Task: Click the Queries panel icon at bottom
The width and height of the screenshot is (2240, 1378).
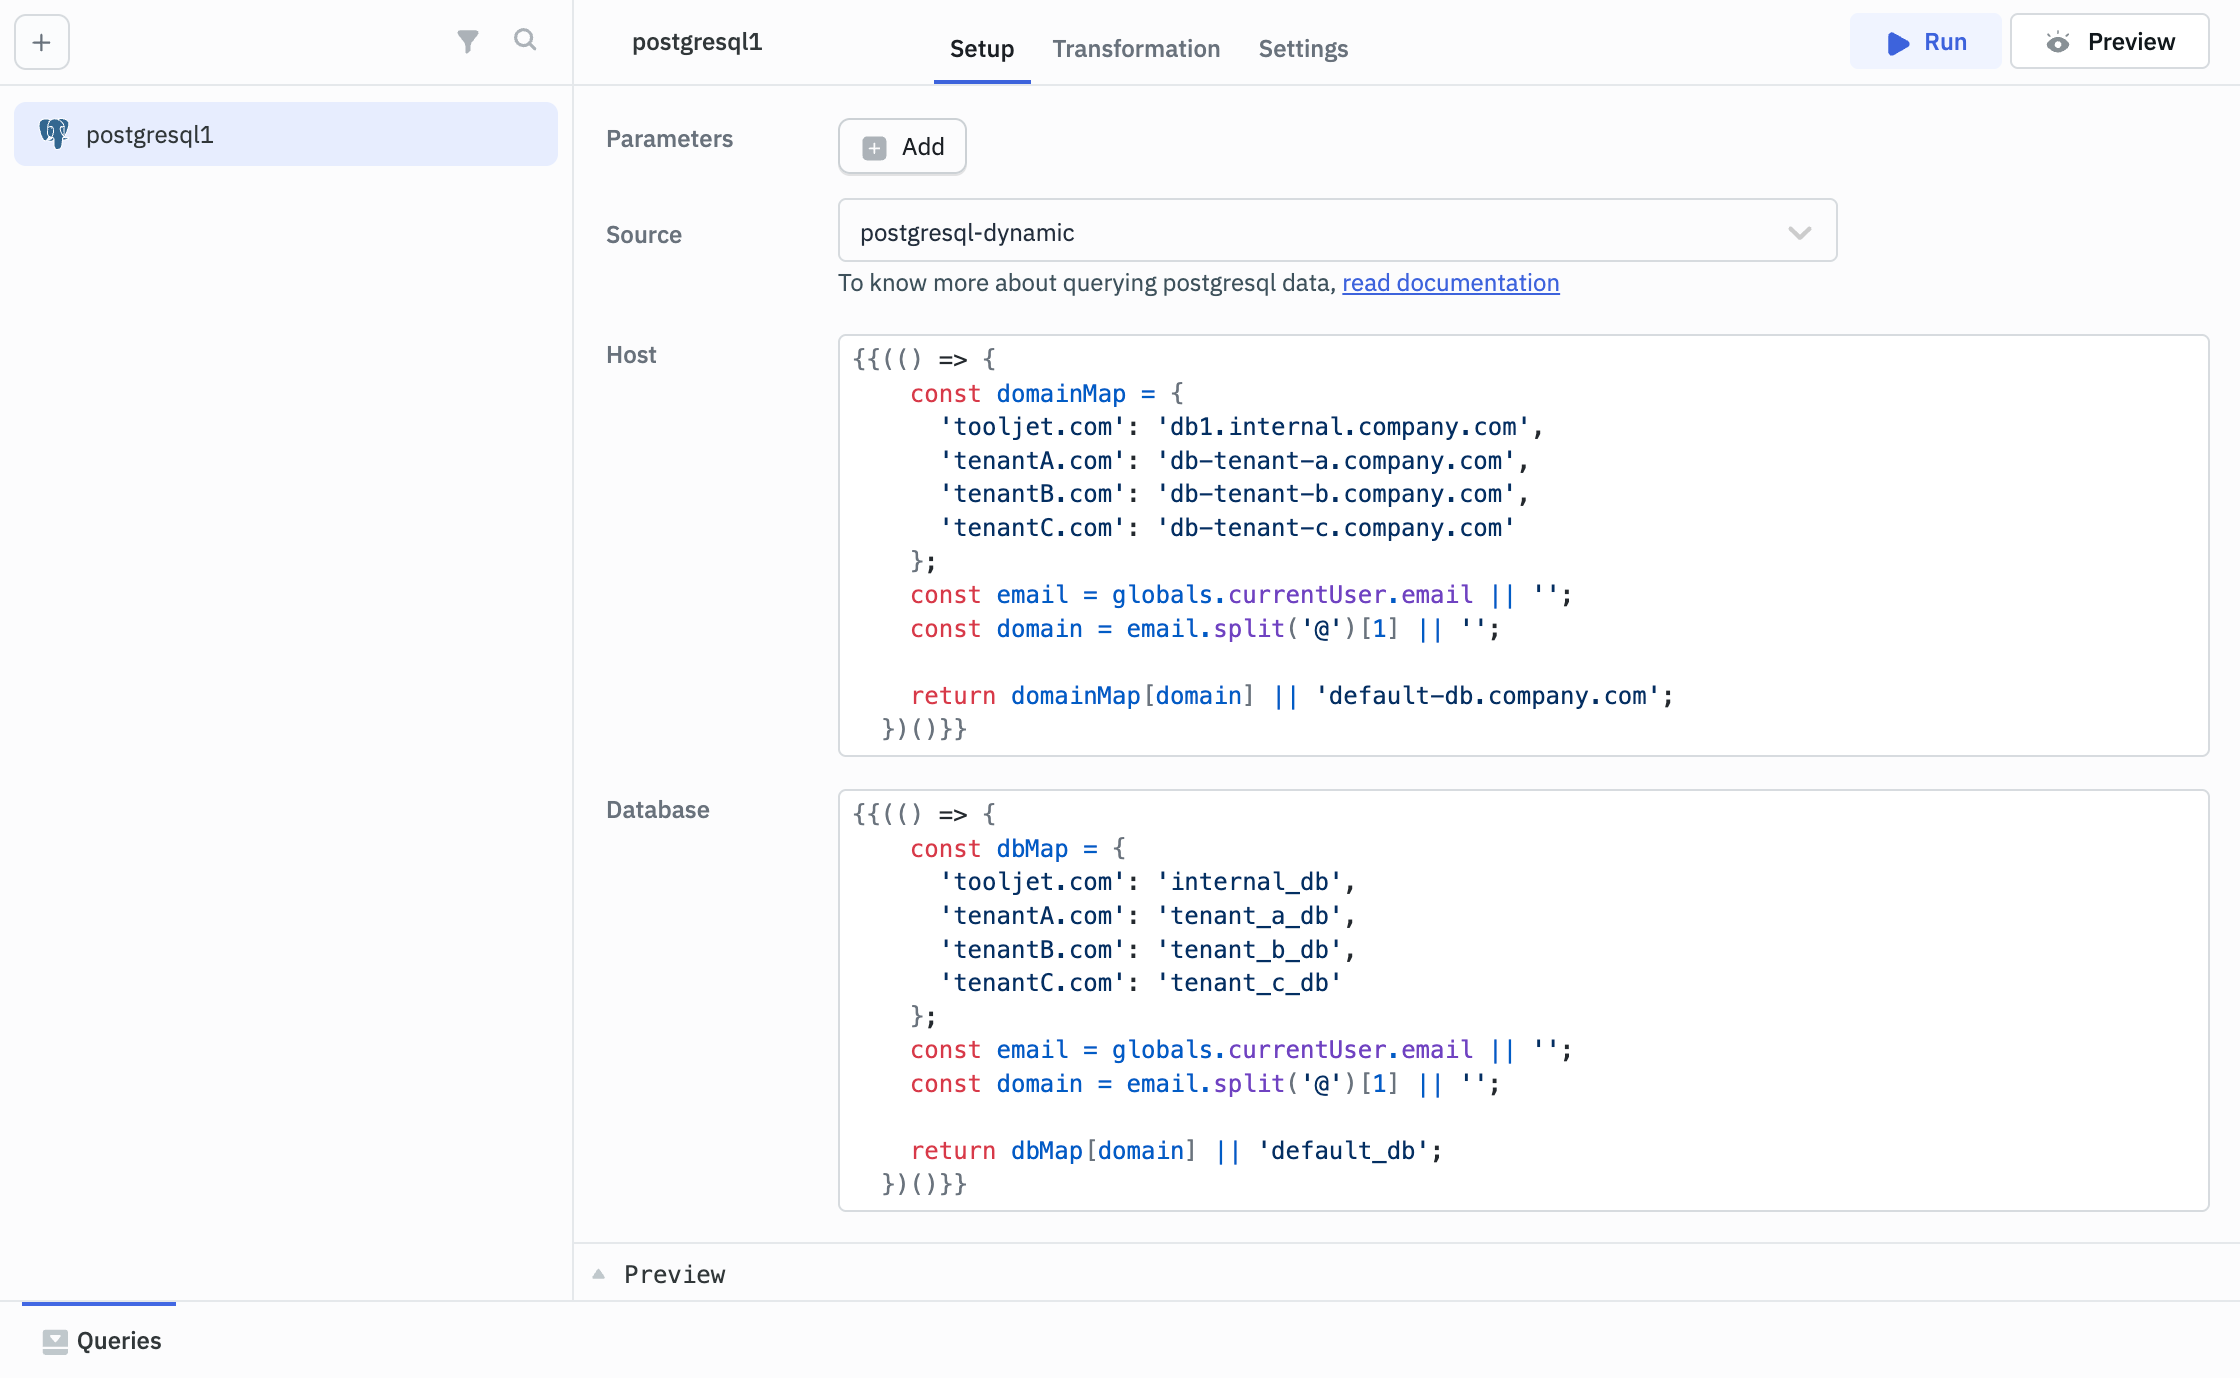Action: pyautogui.click(x=55, y=1341)
